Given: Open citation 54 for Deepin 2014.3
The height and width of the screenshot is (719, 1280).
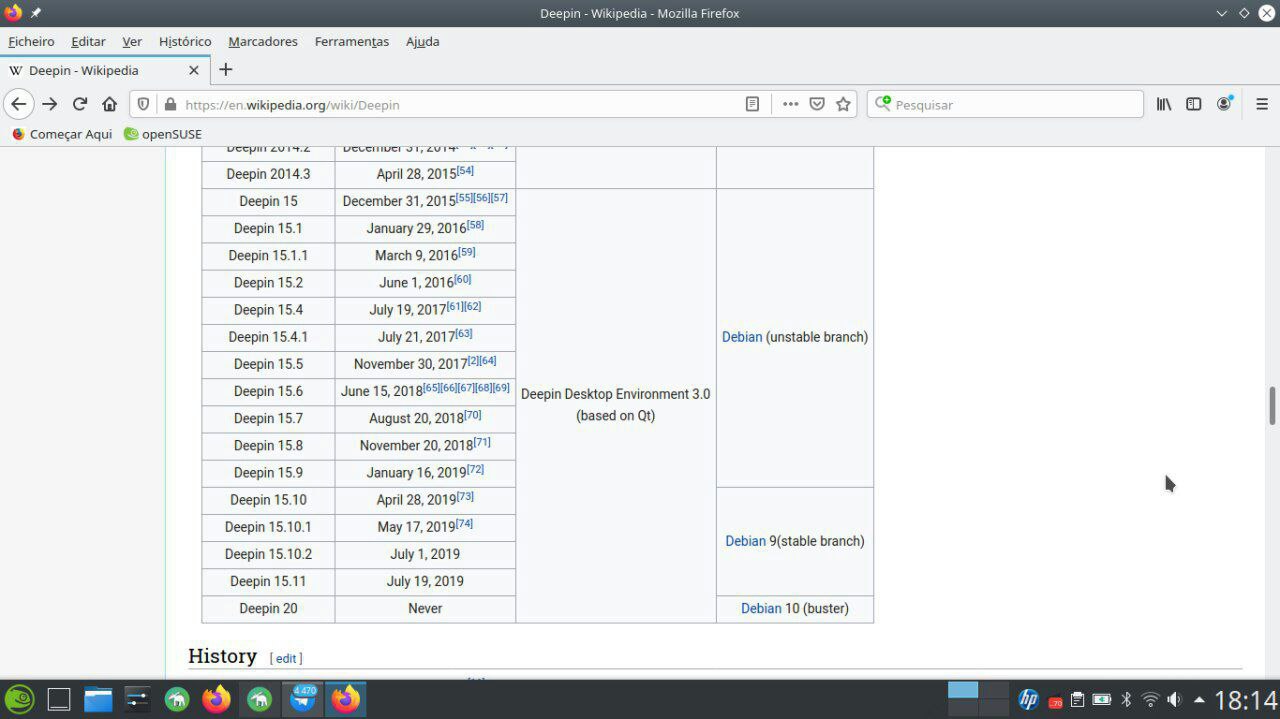Looking at the screenshot, I should pos(465,171).
